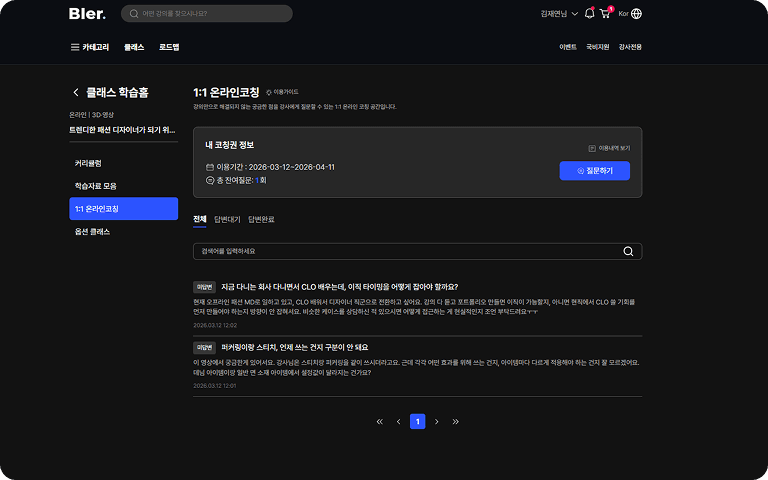Jump to the last page with the double right arrow

point(456,421)
